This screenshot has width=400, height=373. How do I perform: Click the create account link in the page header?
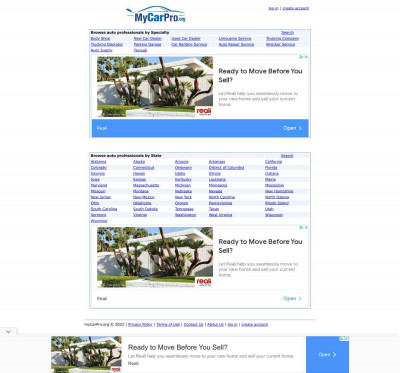(296, 8)
